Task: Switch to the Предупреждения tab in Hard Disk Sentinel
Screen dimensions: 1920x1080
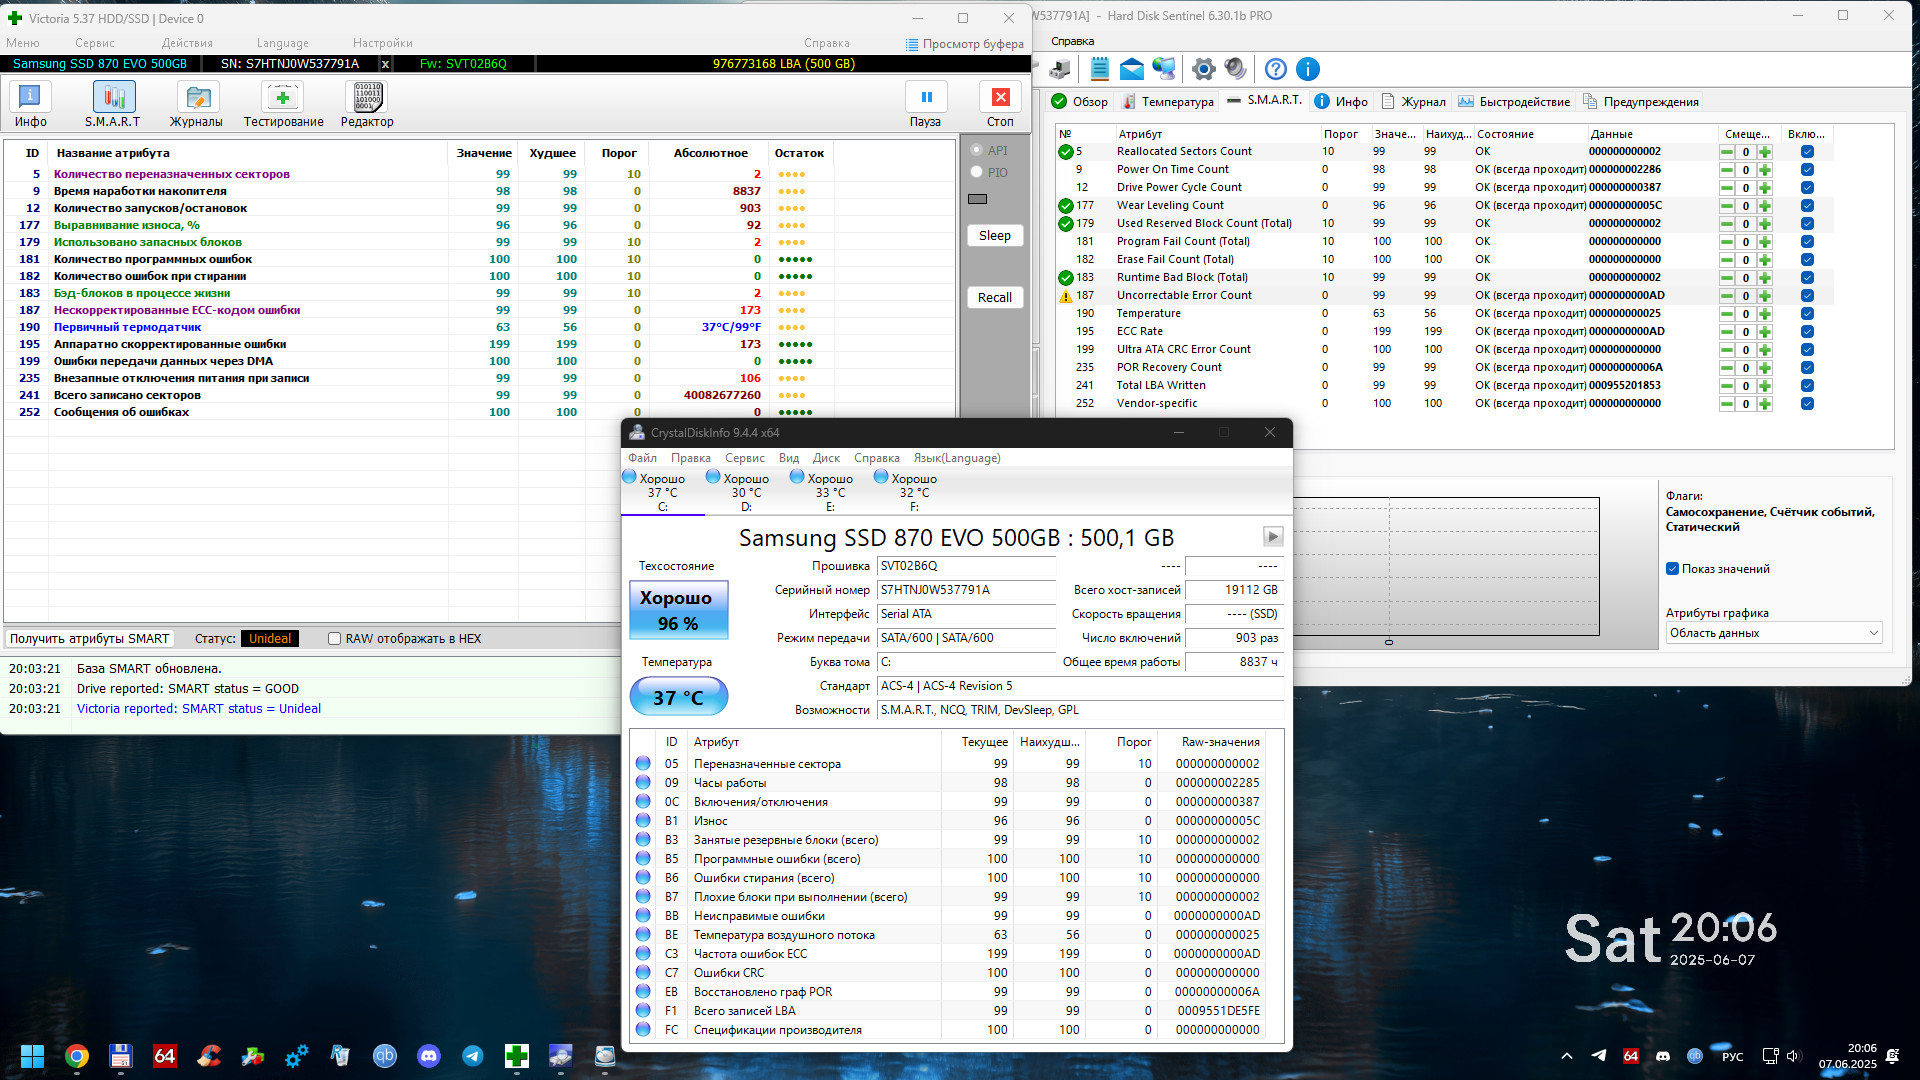Action: point(1640,101)
